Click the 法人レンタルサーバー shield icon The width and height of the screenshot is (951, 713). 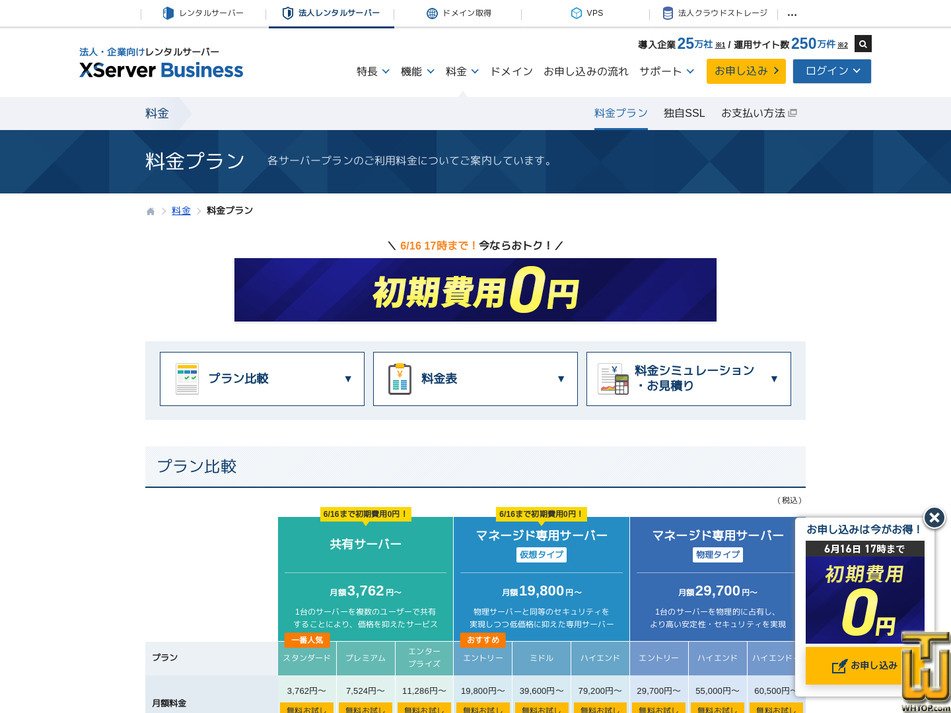[x=288, y=13]
